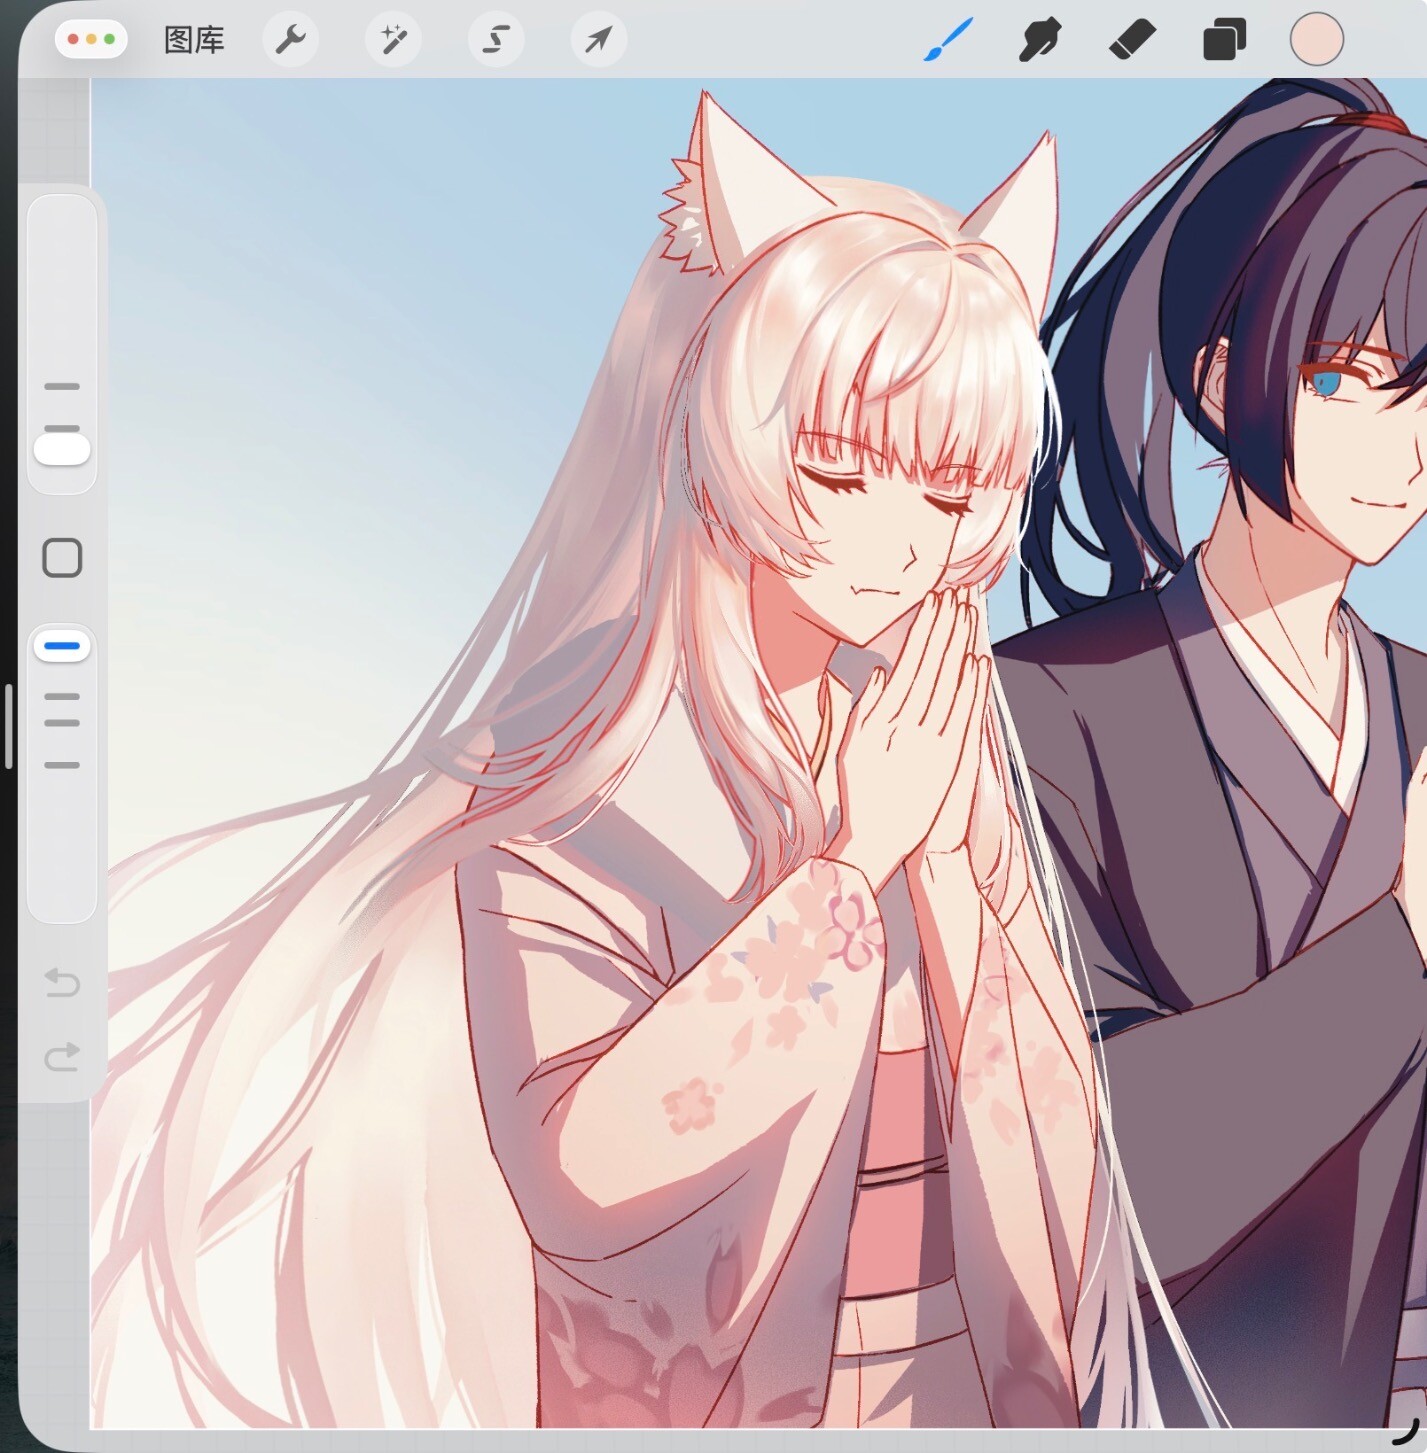
Task: Activate the Selection tool
Action: (x=496, y=40)
